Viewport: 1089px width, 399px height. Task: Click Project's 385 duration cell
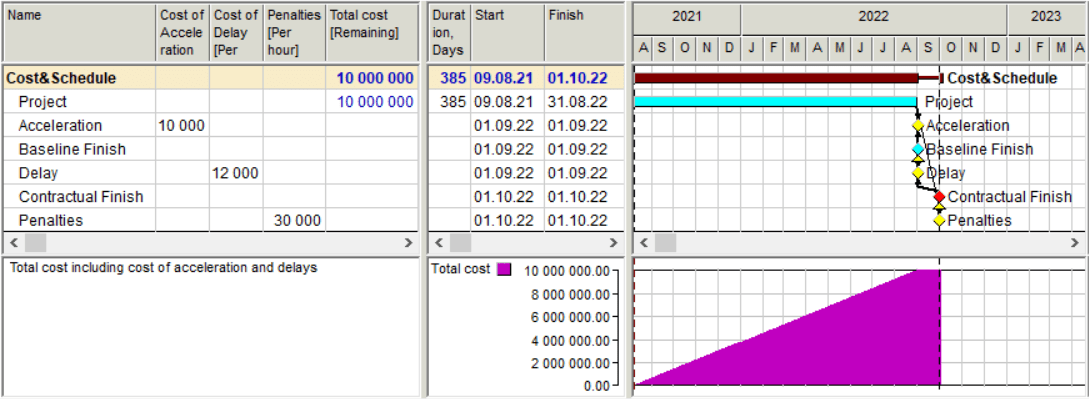coord(449,102)
